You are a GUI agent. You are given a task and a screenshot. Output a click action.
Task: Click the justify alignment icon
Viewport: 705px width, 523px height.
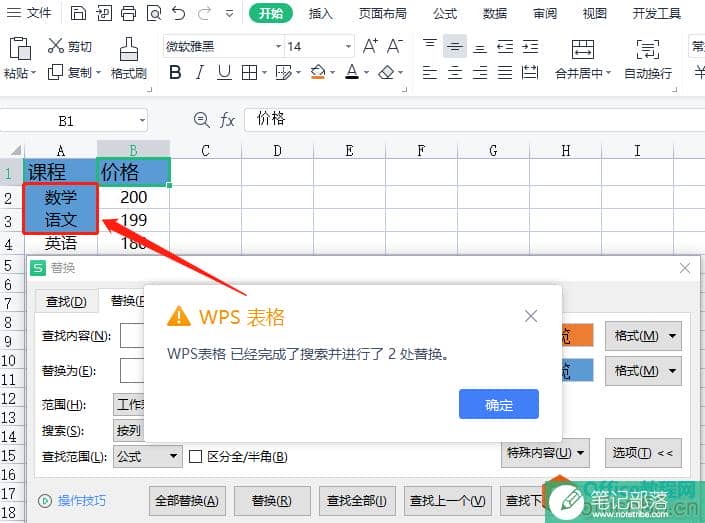(x=505, y=72)
